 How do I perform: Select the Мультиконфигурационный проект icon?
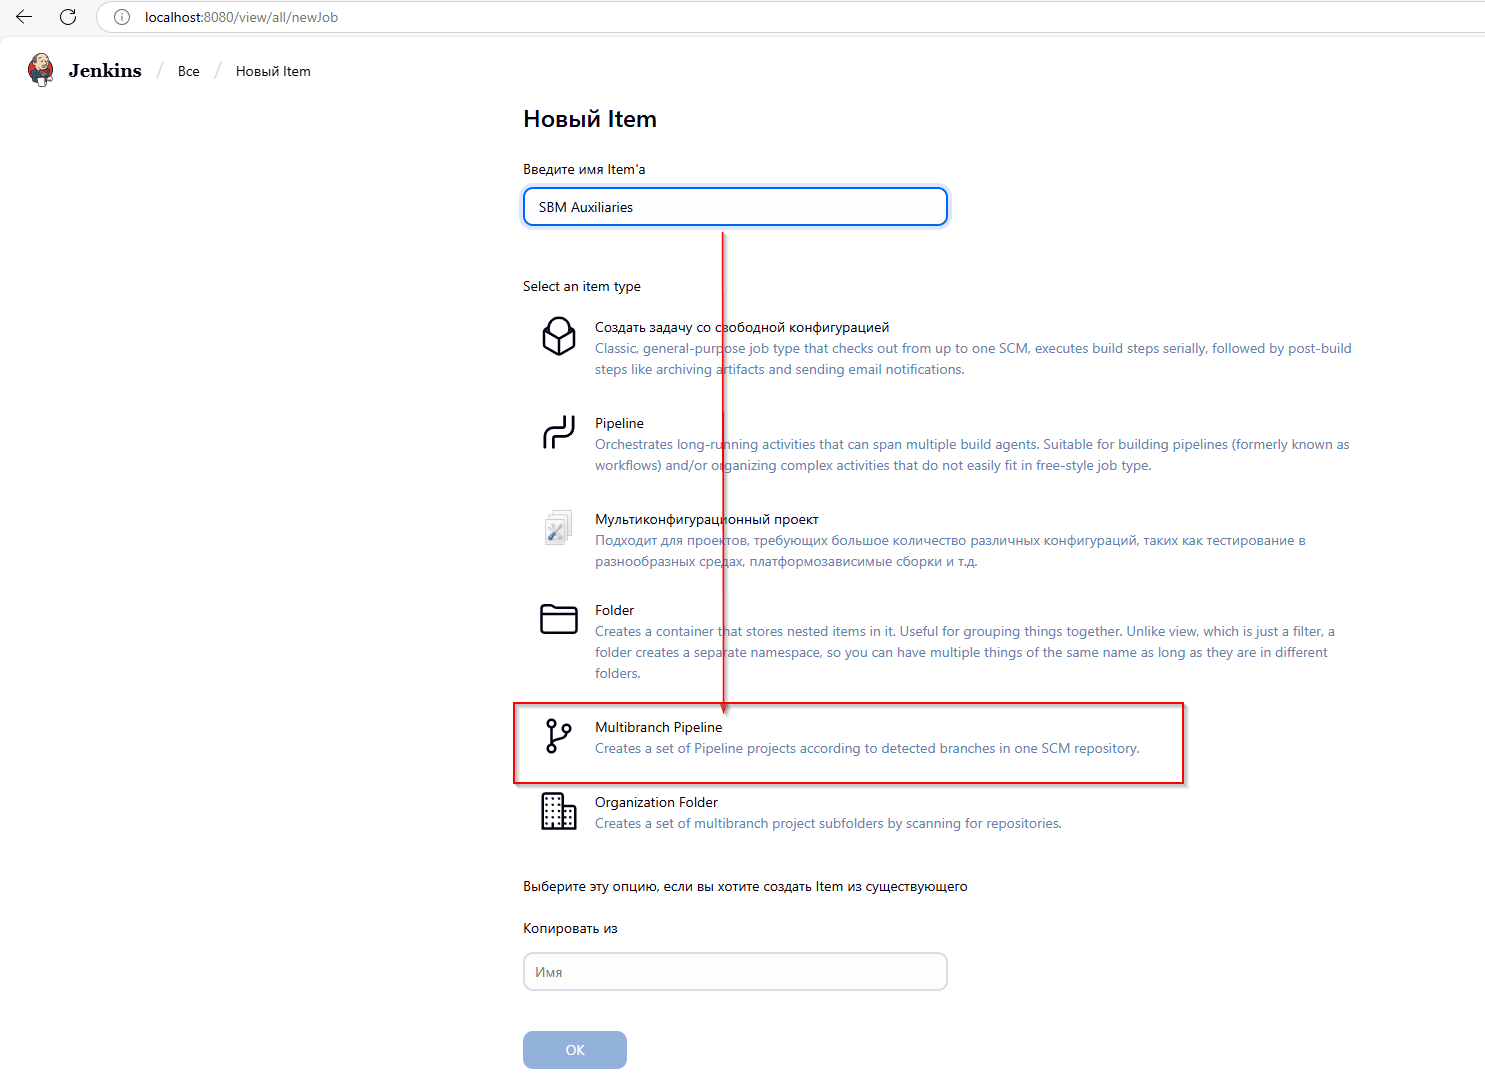558,527
